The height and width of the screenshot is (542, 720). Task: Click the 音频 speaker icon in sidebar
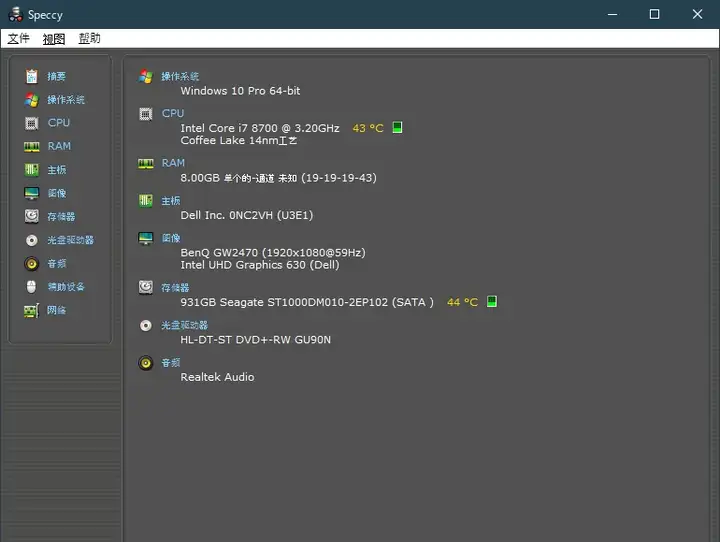tap(32, 264)
